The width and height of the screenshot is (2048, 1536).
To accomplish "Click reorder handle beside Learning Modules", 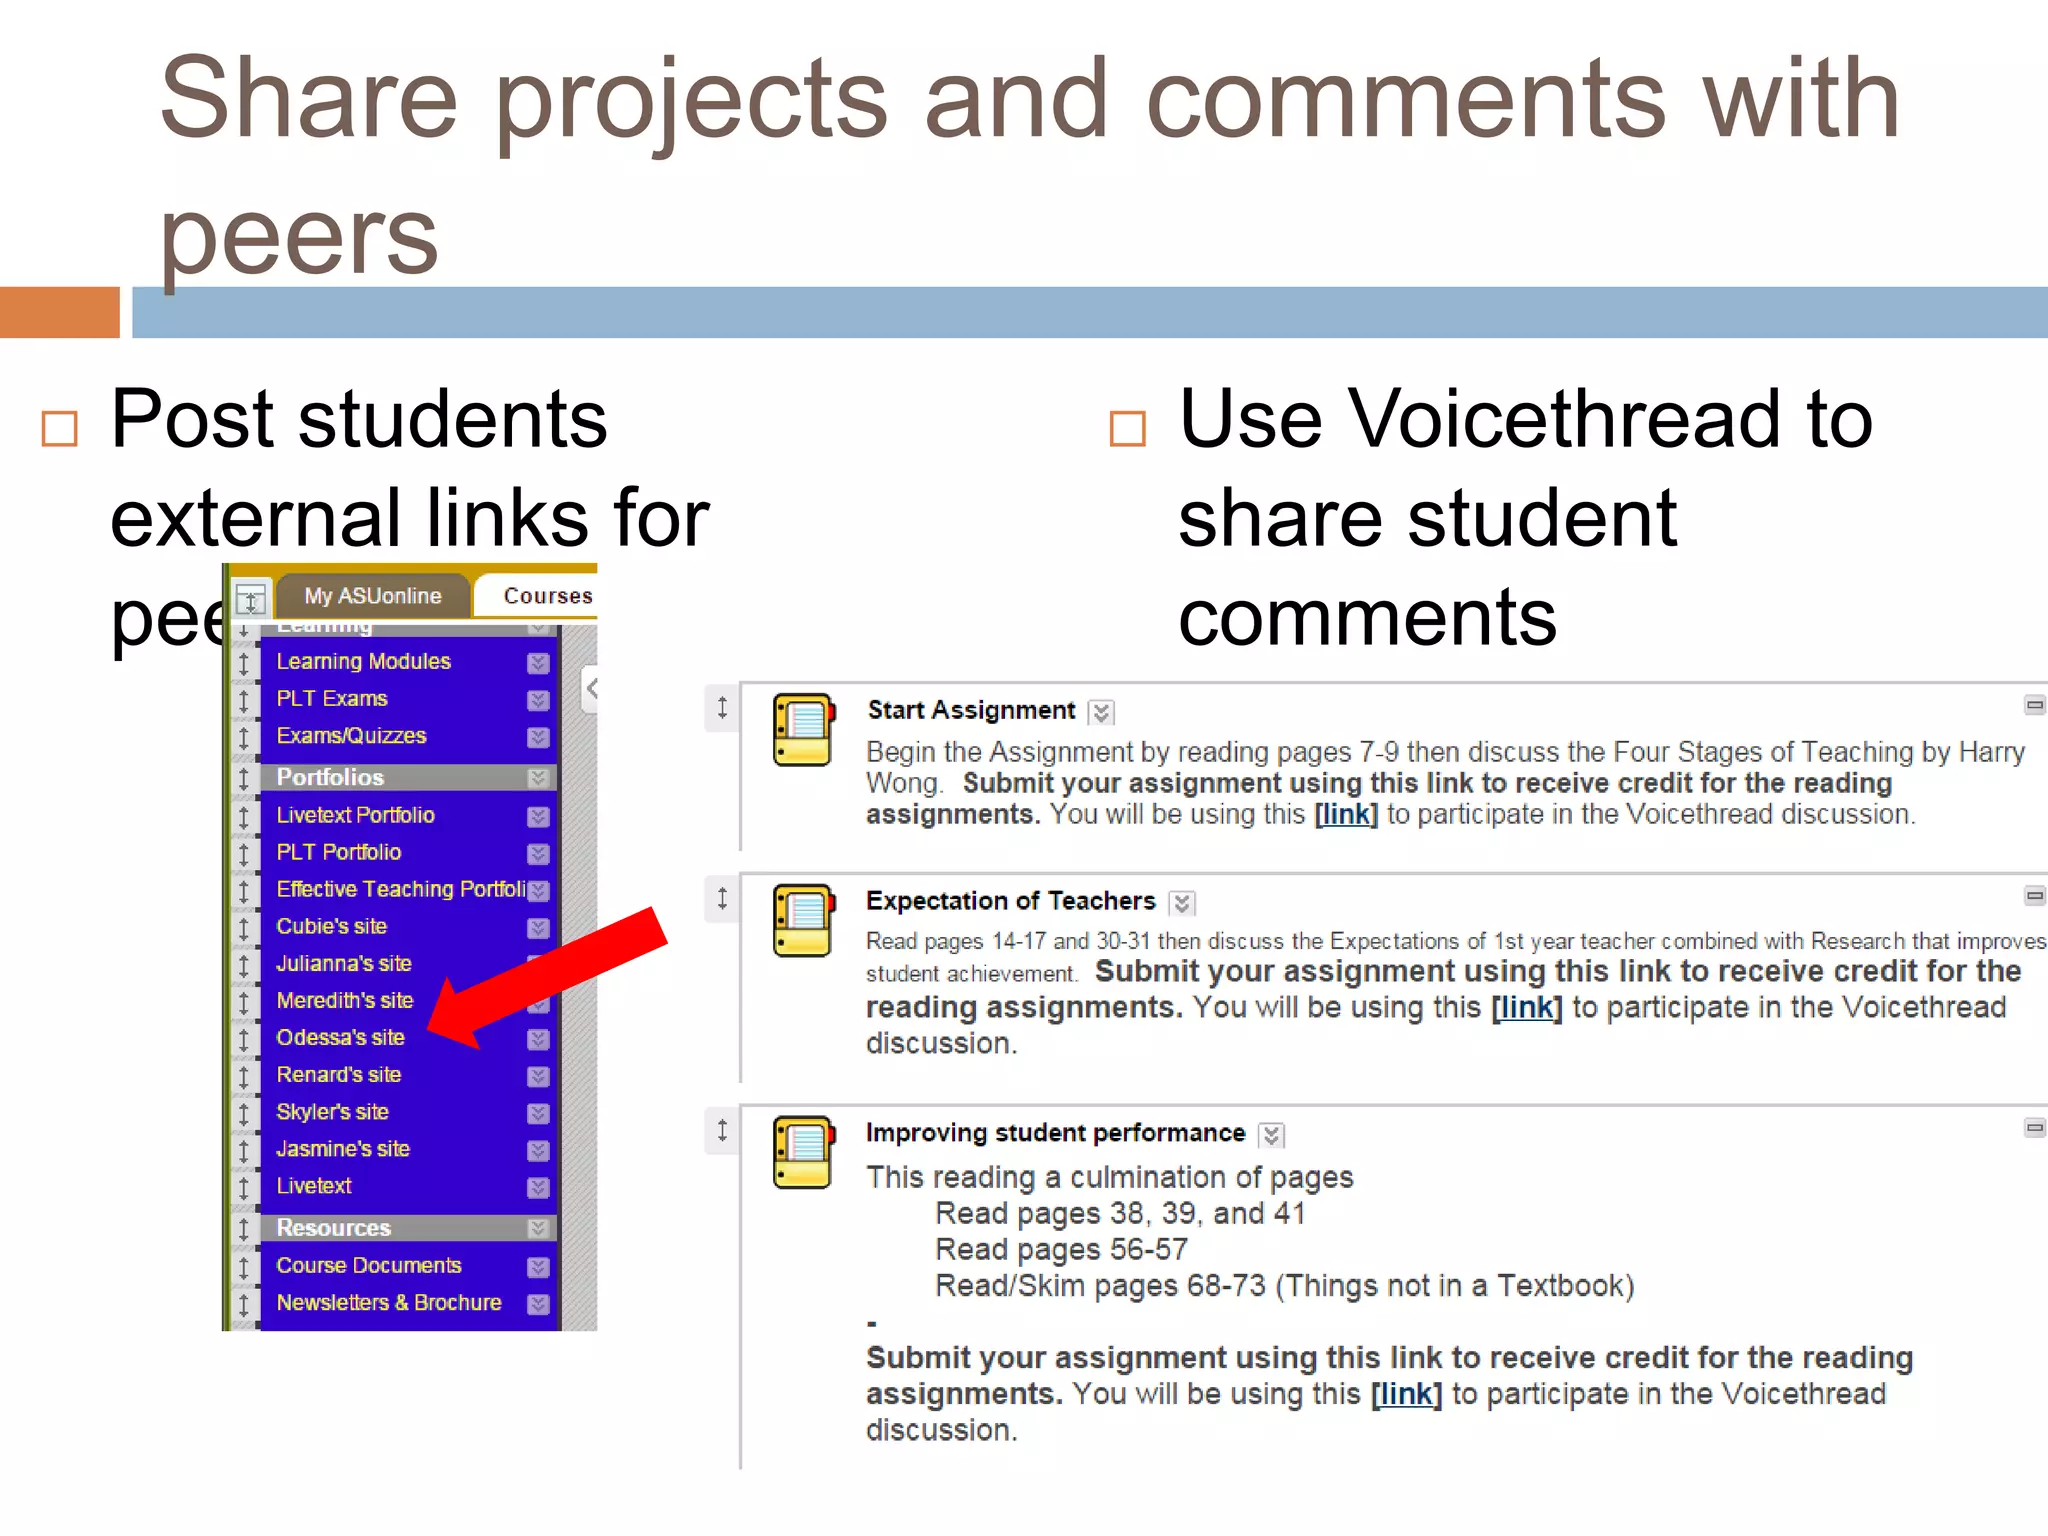I will pyautogui.click(x=244, y=663).
